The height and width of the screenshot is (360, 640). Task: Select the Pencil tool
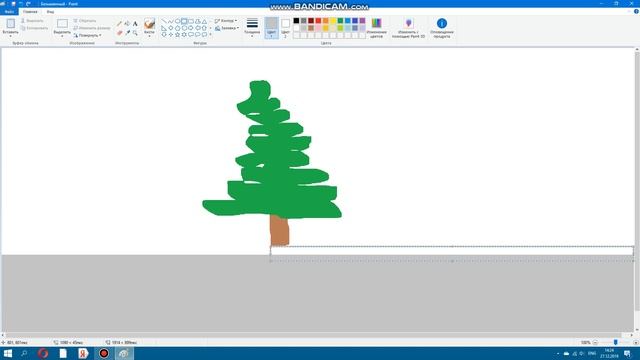[119, 24]
